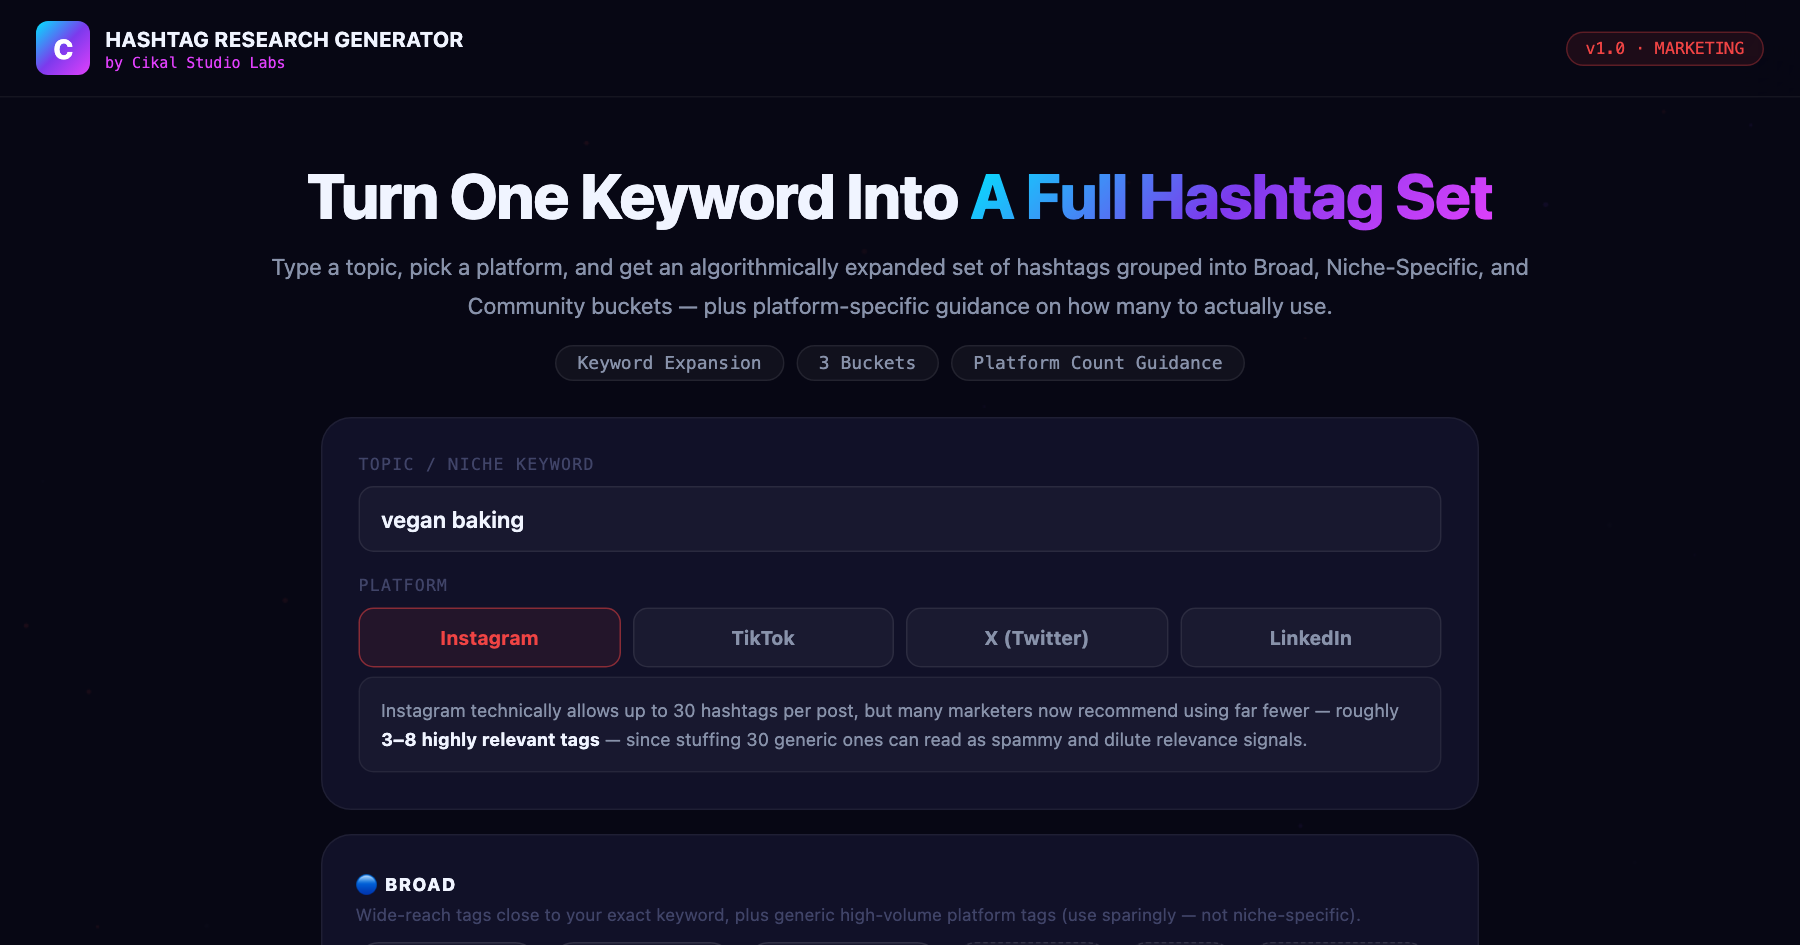Click the Instagram hashtag guidance note
This screenshot has height=945, width=1800.
pyautogui.click(x=900, y=725)
